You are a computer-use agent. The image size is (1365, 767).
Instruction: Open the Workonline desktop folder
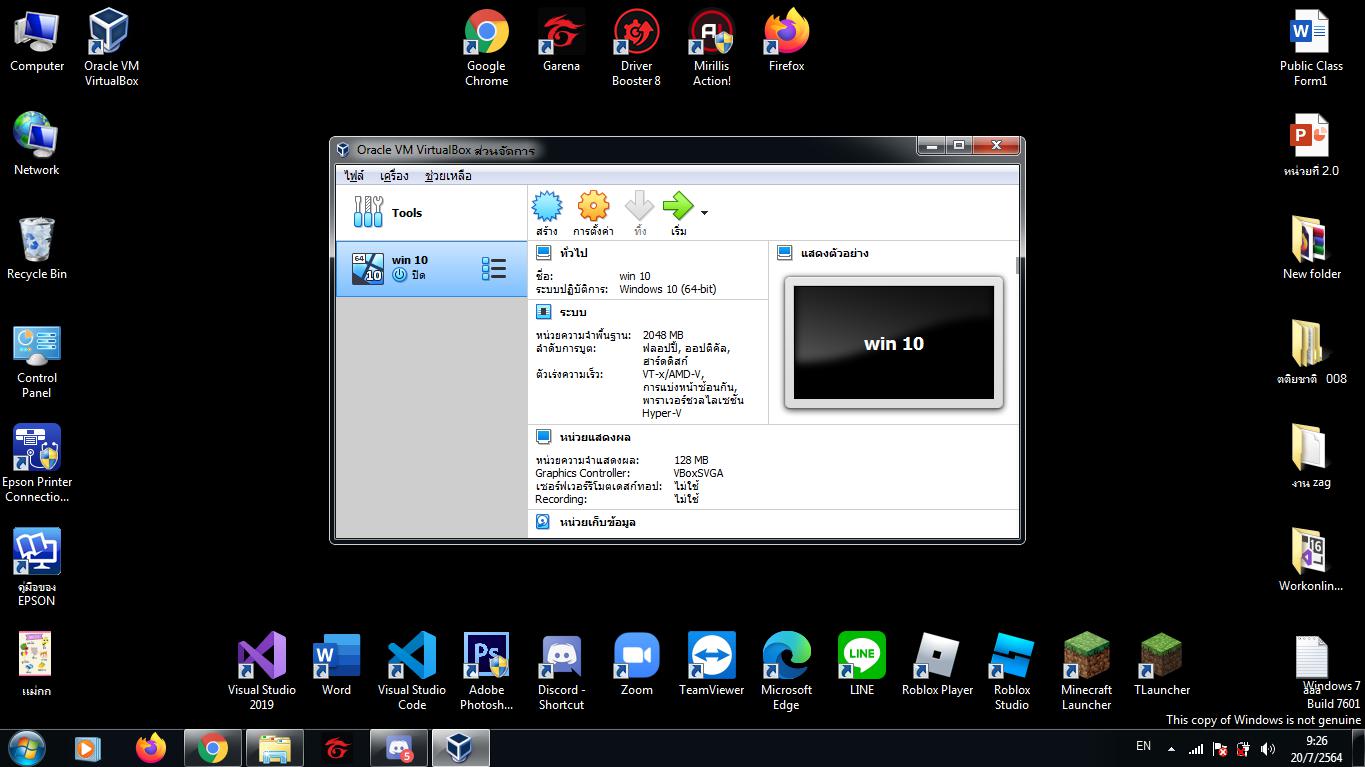(x=1311, y=560)
